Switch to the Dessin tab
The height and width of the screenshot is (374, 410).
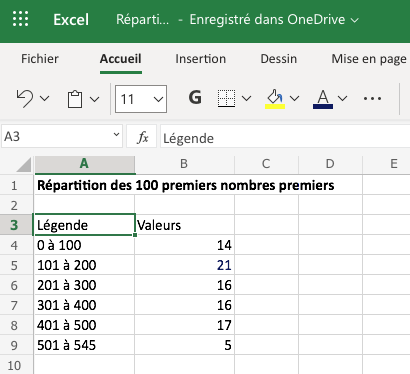279,59
